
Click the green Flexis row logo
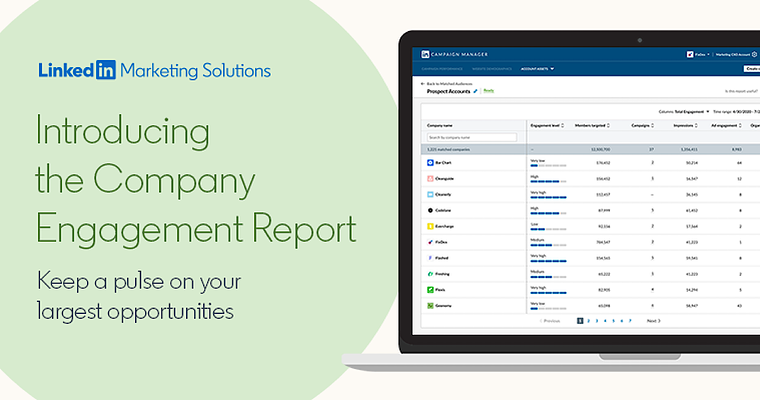click(430, 290)
